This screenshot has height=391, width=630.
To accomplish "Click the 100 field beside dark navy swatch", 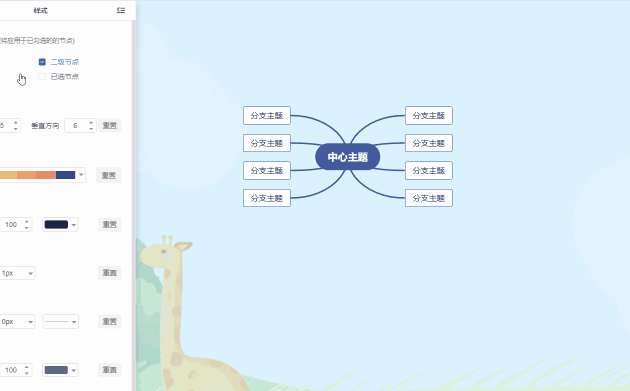I will click(x=11, y=224).
